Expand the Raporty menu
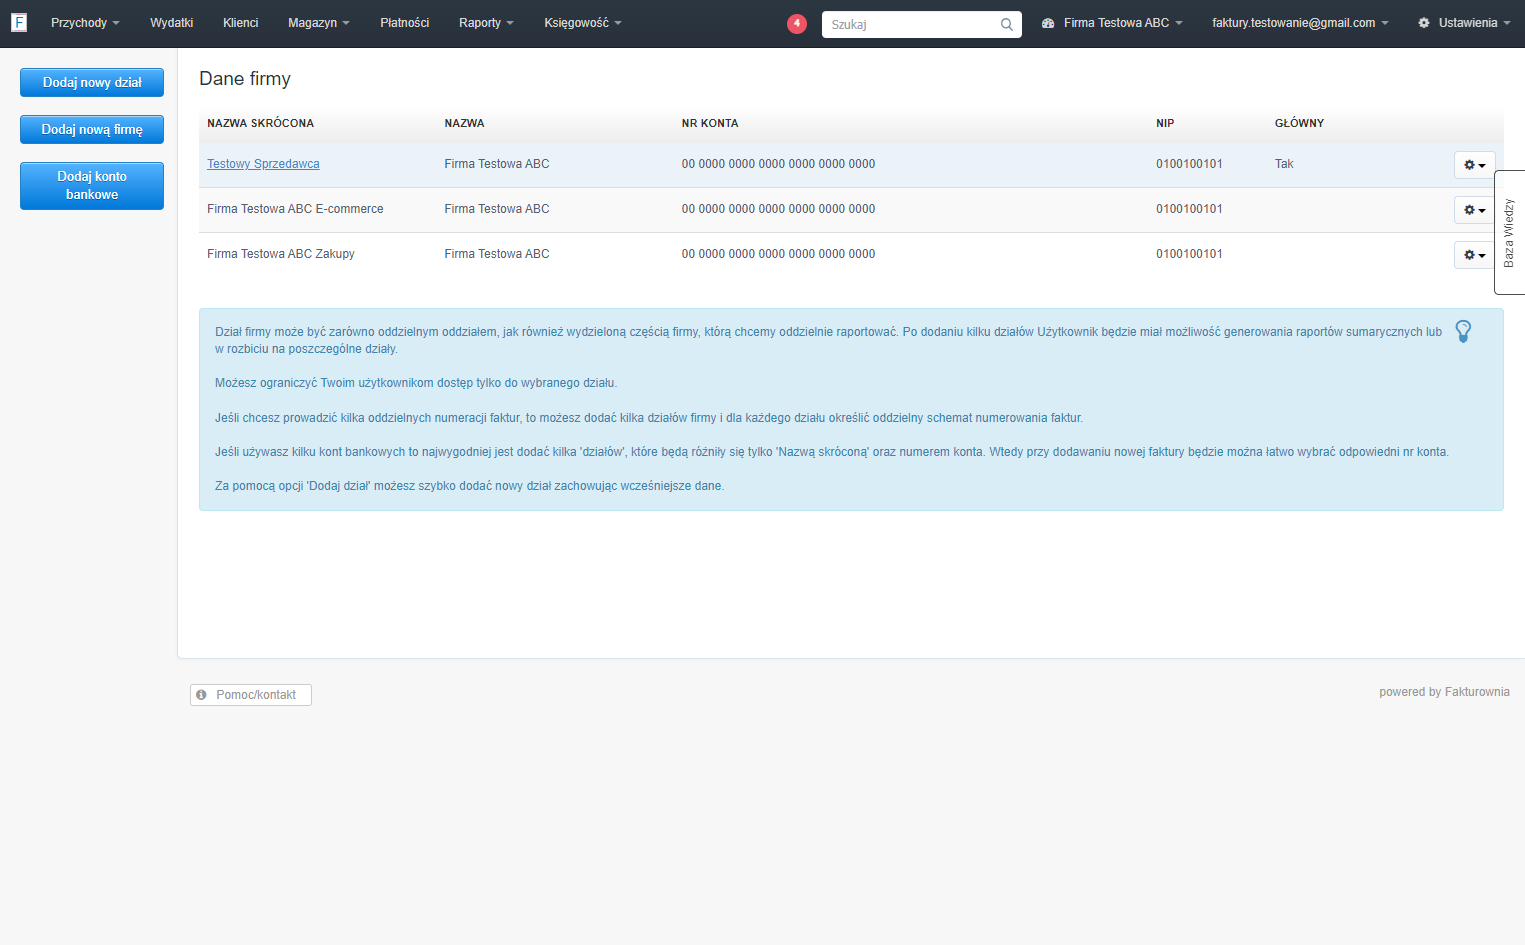The height and width of the screenshot is (945, 1525). pos(486,23)
